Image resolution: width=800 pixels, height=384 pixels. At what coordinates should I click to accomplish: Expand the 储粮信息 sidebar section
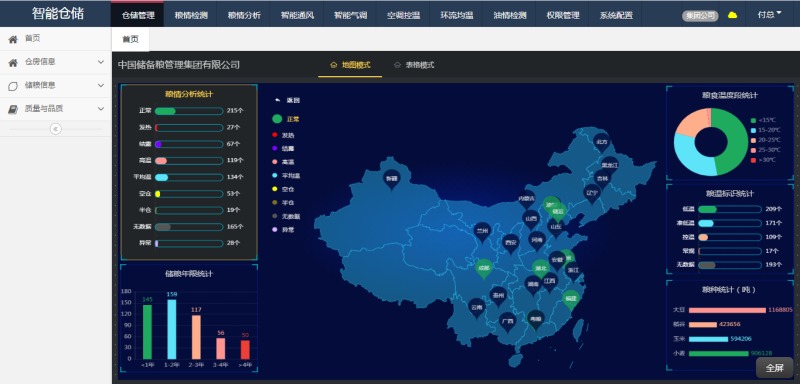coord(56,86)
